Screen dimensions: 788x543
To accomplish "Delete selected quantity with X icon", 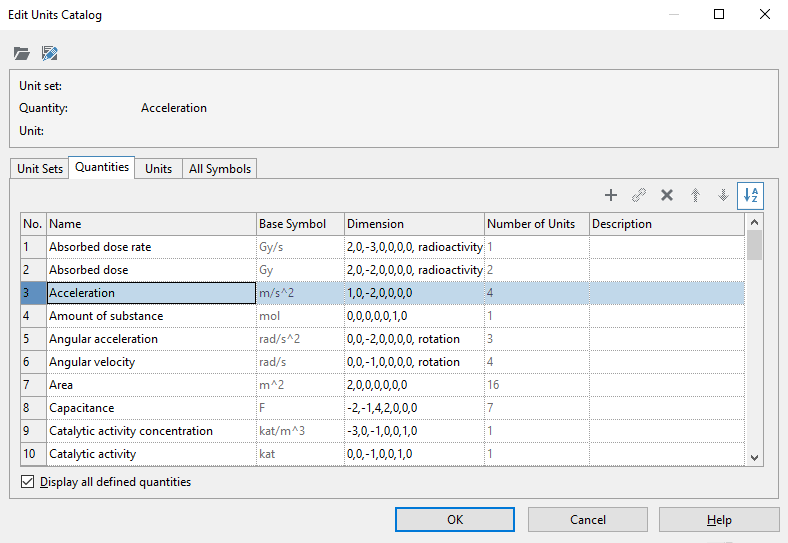I will point(667,195).
